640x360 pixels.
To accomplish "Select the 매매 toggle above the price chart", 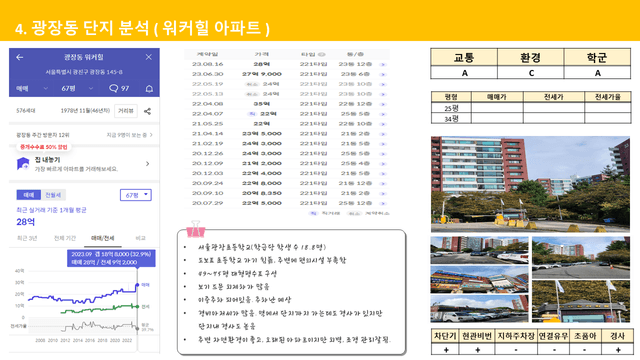I will tap(29, 195).
